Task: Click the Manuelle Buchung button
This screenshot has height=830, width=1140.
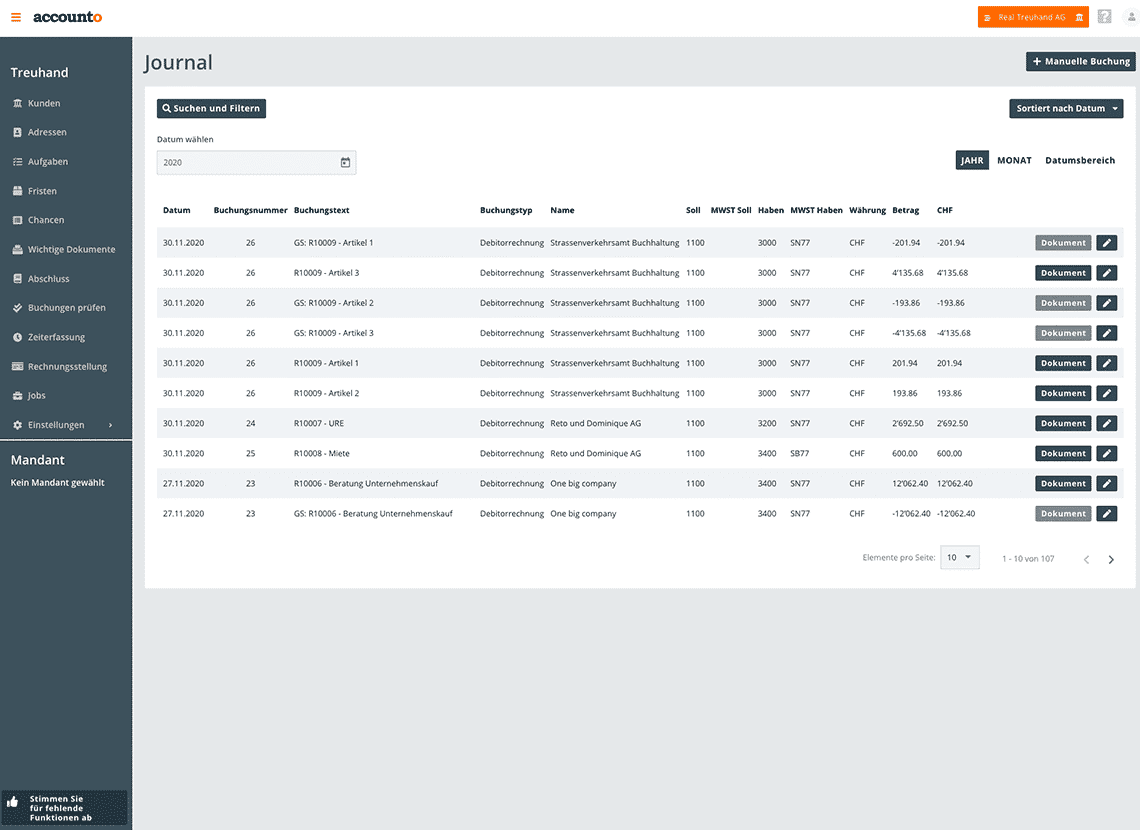Action: [x=1081, y=61]
